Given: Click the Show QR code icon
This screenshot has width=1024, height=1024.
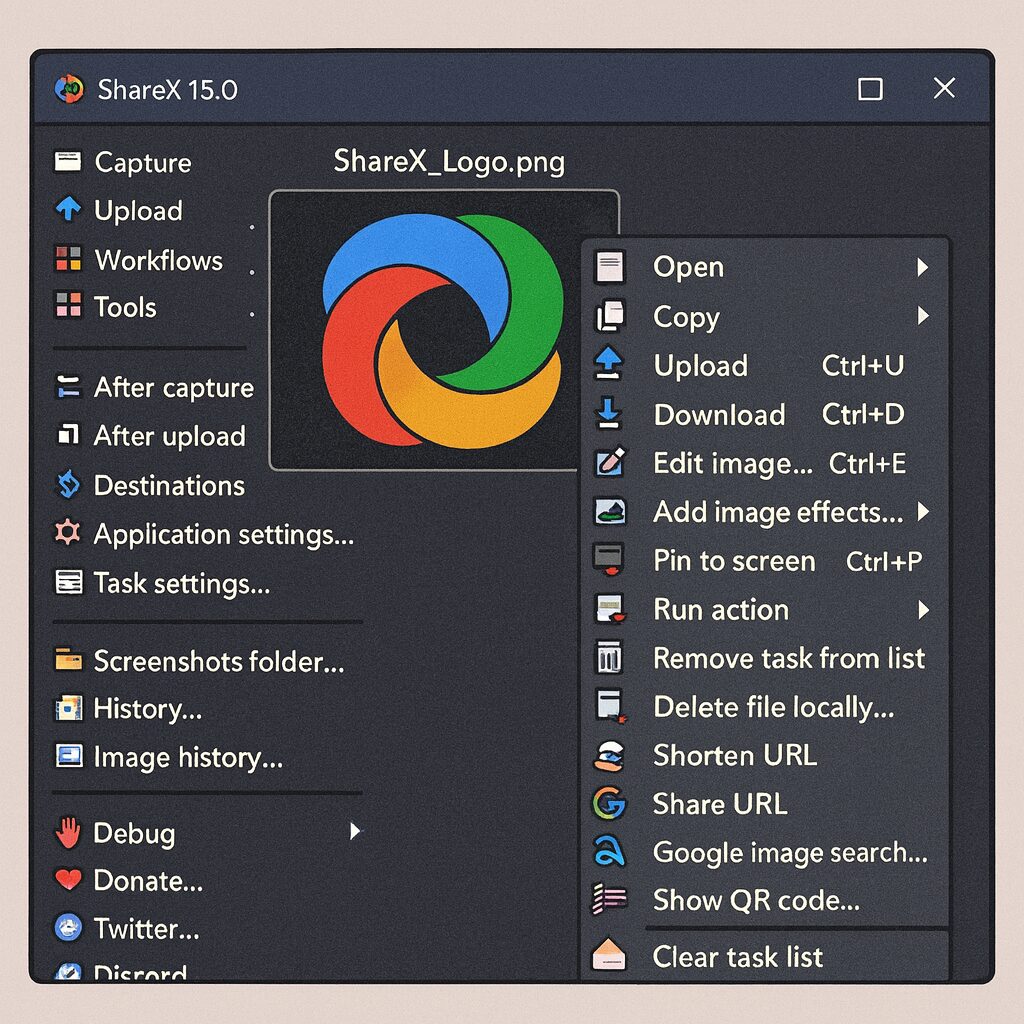Looking at the screenshot, I should pyautogui.click(x=609, y=899).
